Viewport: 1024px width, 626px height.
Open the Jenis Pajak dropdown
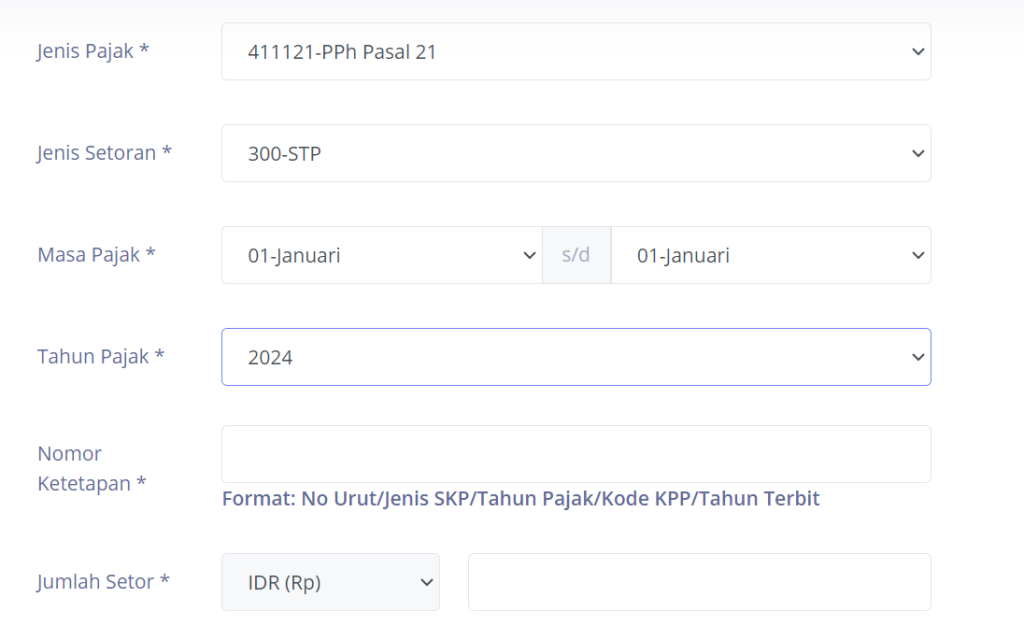pos(576,51)
